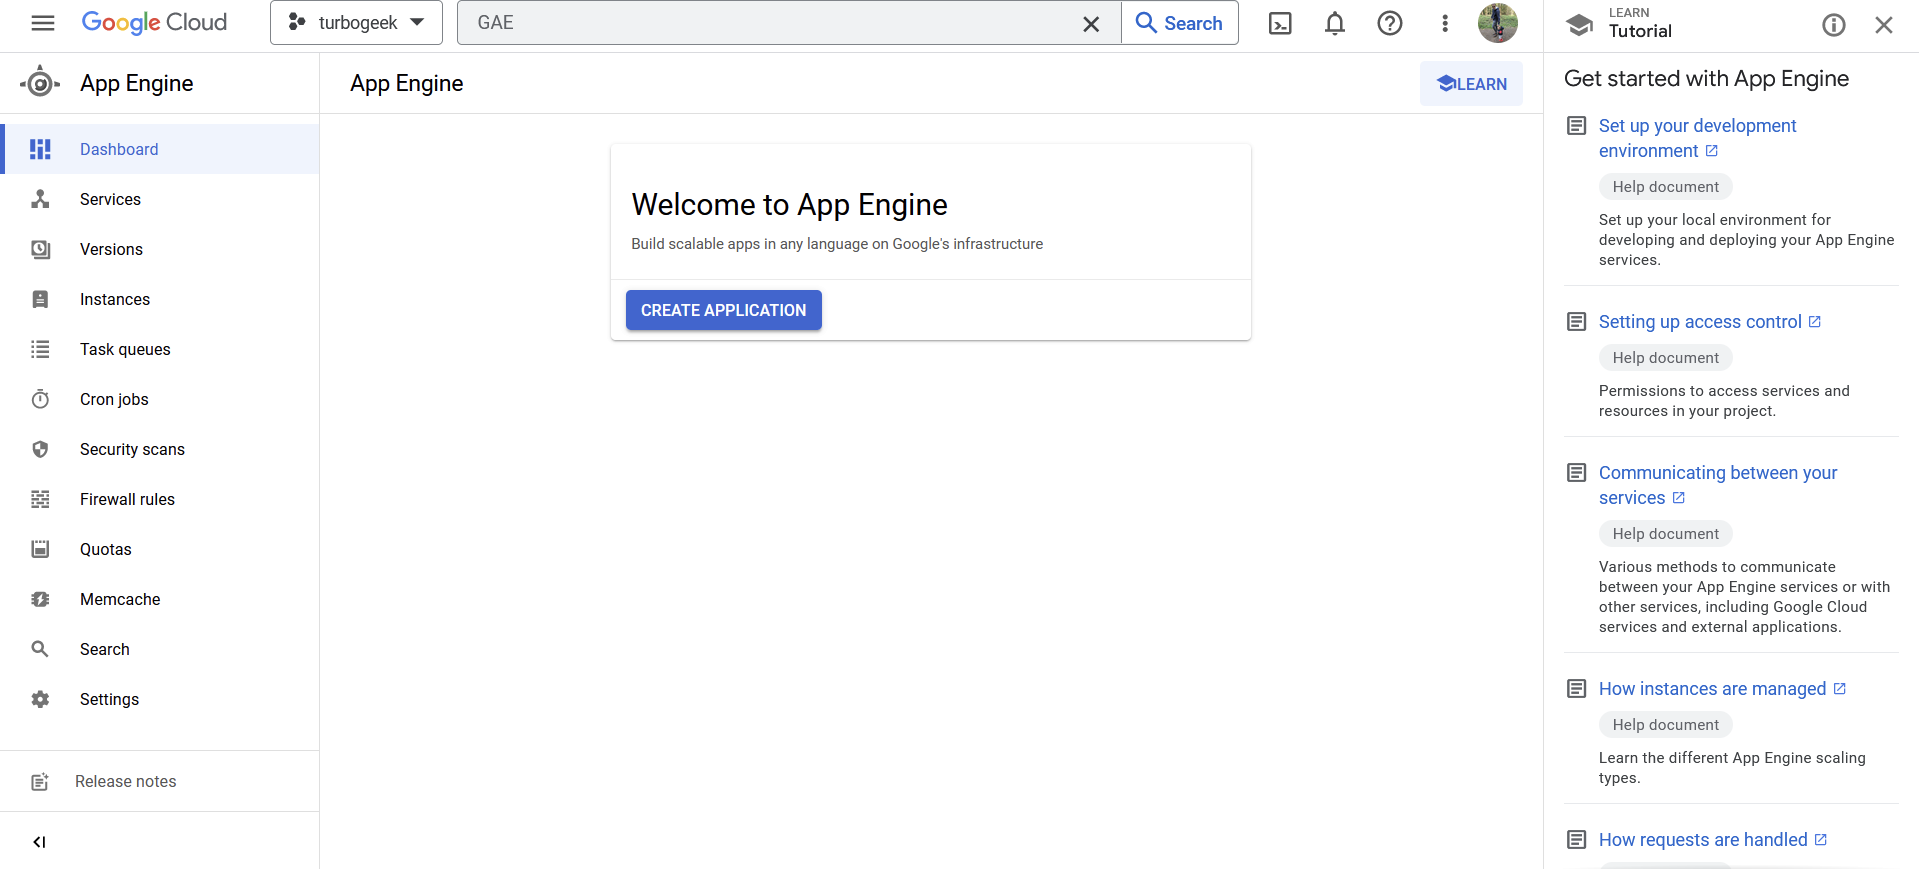Click the Memcache icon
1920x869 pixels.
point(40,599)
